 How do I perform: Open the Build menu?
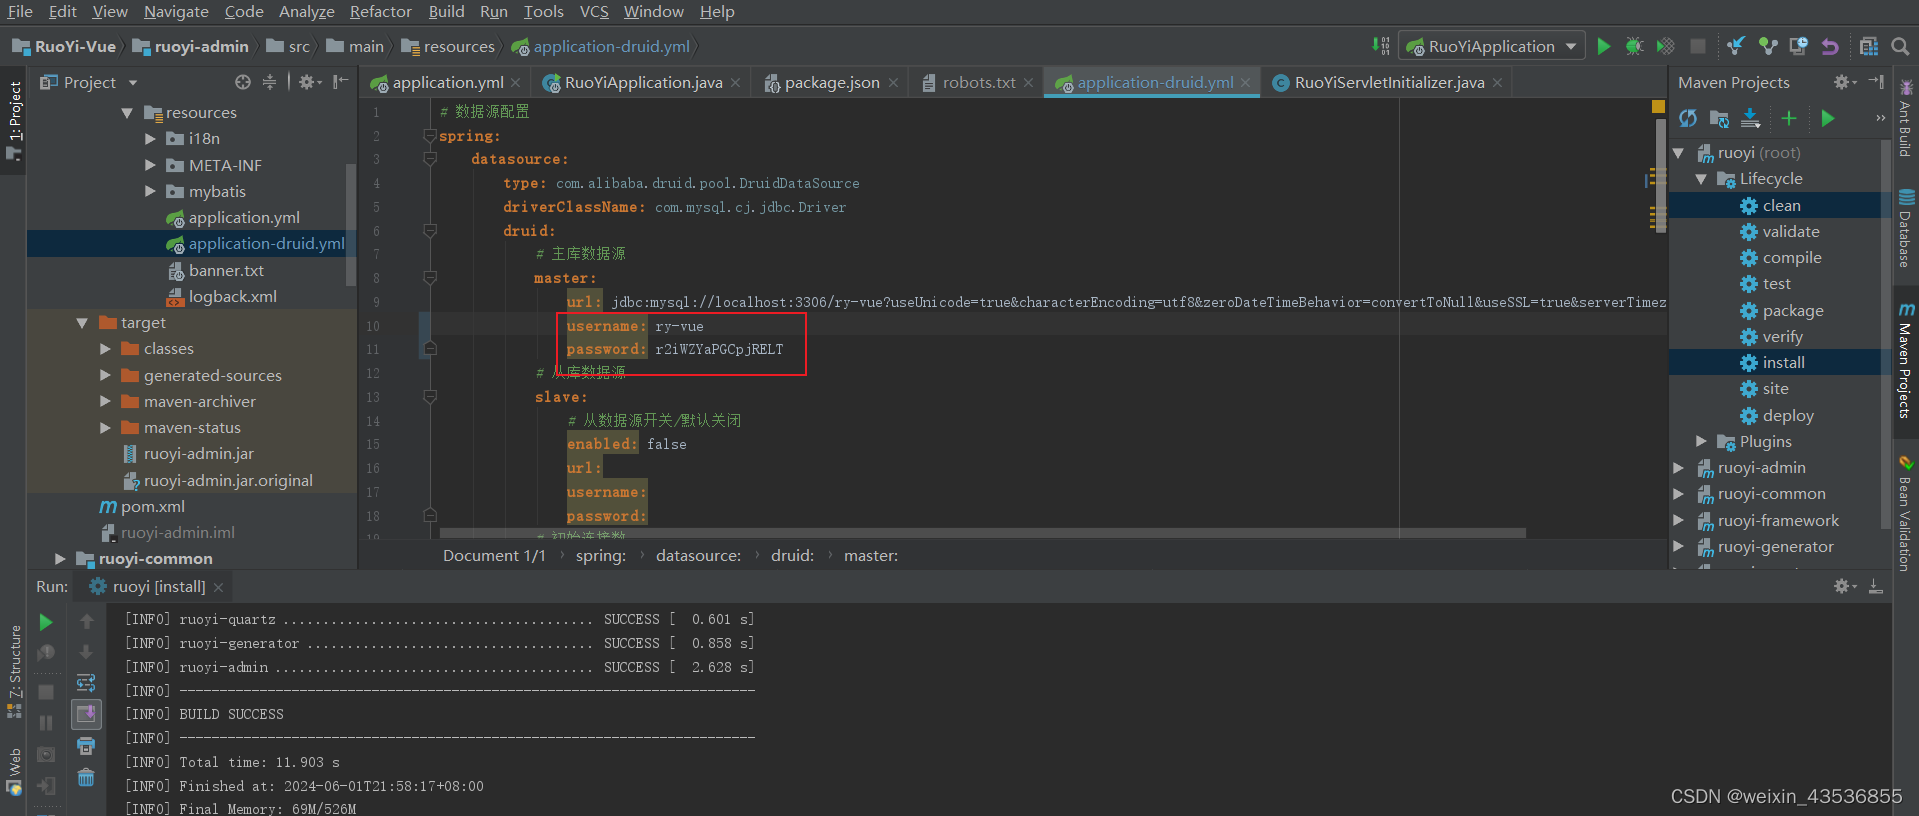click(446, 12)
